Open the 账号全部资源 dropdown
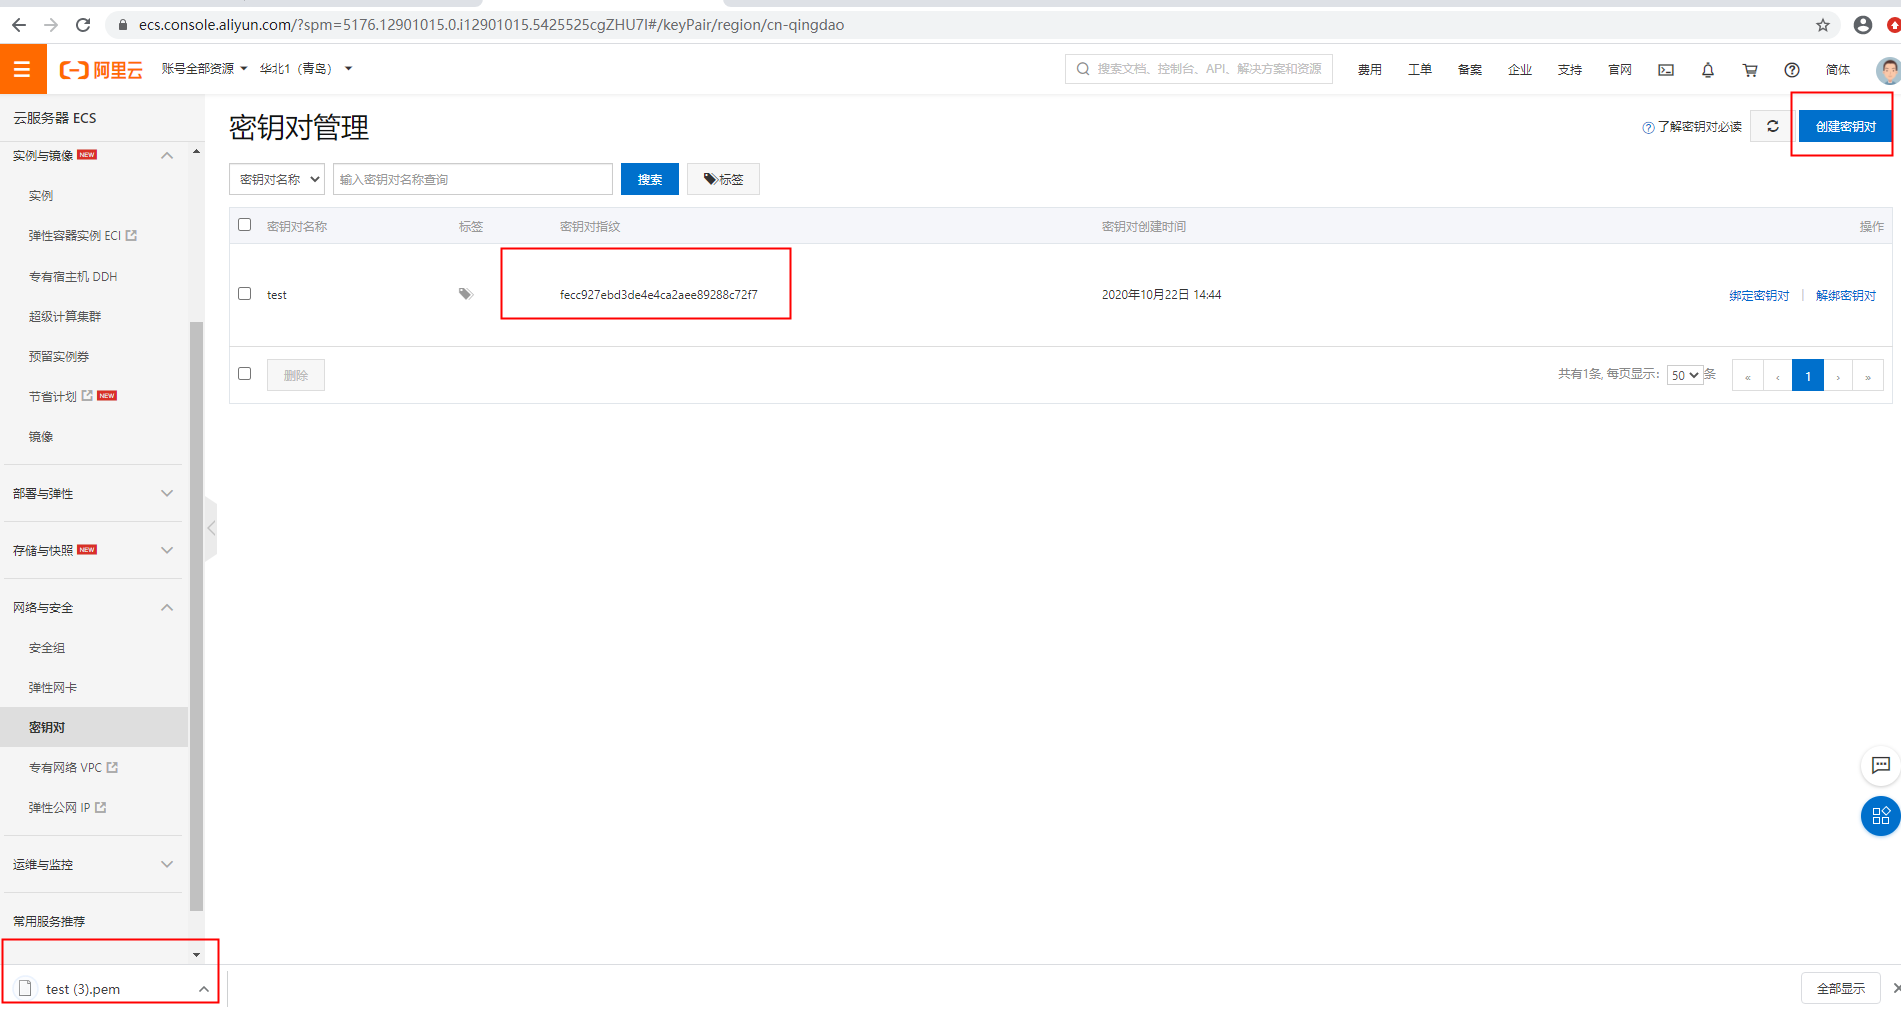Image resolution: width=1901 pixels, height=1012 pixels. coord(204,69)
